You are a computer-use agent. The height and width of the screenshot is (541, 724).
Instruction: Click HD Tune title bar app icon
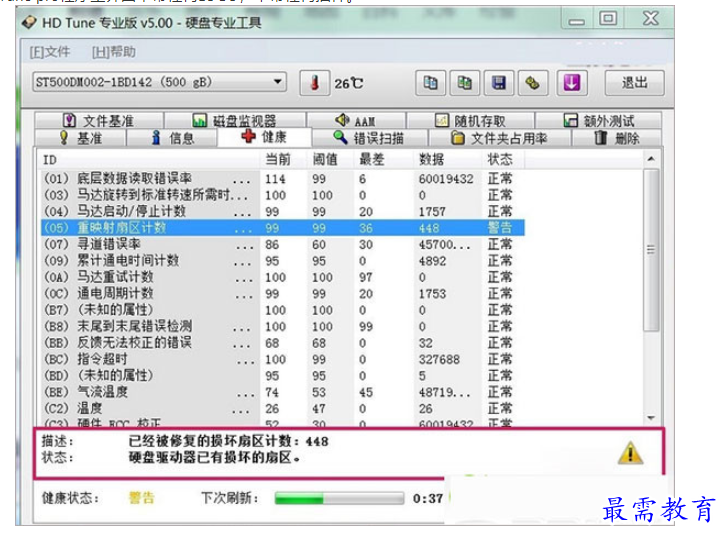29,22
